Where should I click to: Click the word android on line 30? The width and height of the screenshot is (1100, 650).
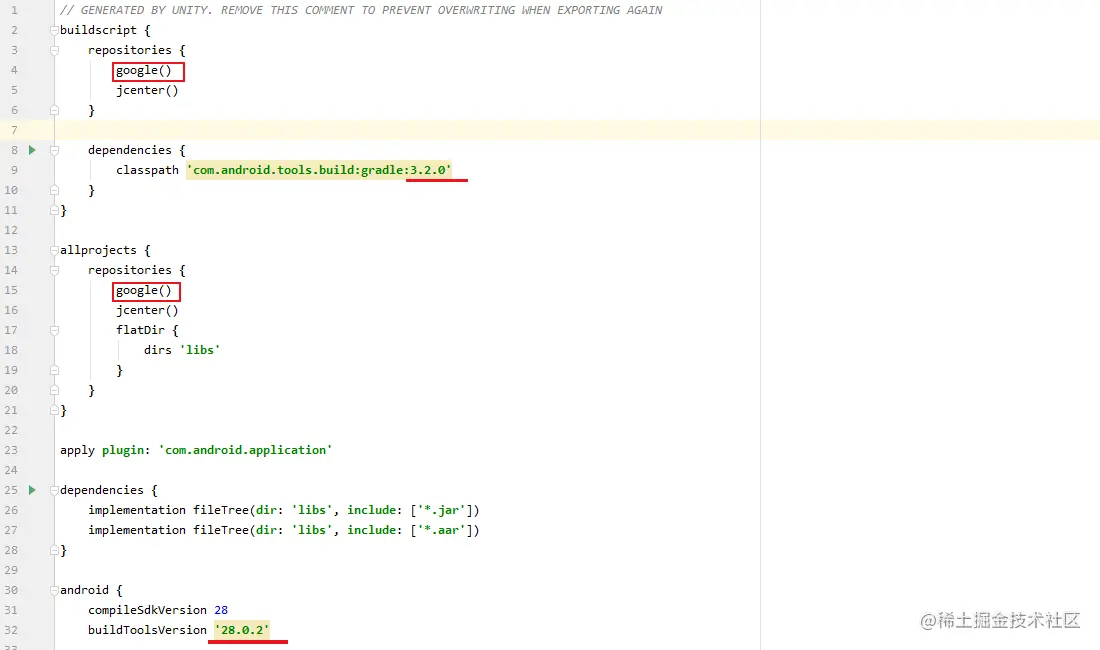pos(84,590)
